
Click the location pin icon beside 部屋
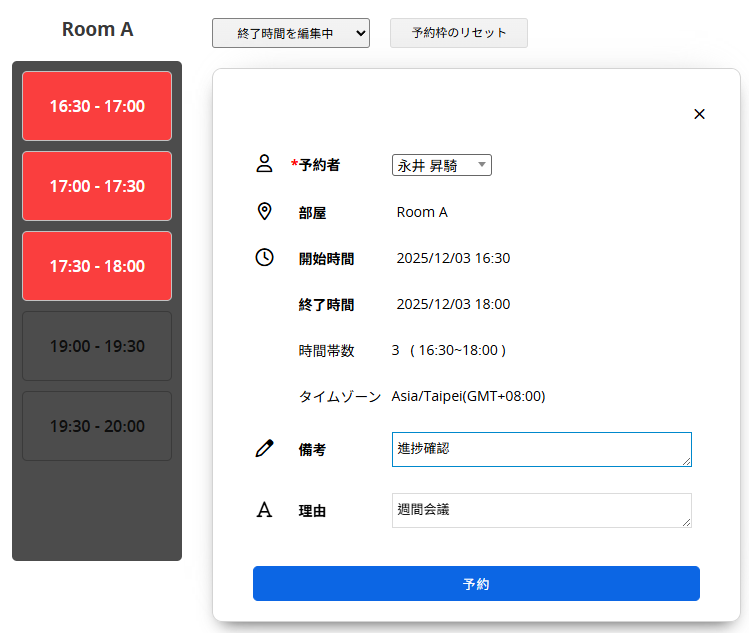coord(264,211)
